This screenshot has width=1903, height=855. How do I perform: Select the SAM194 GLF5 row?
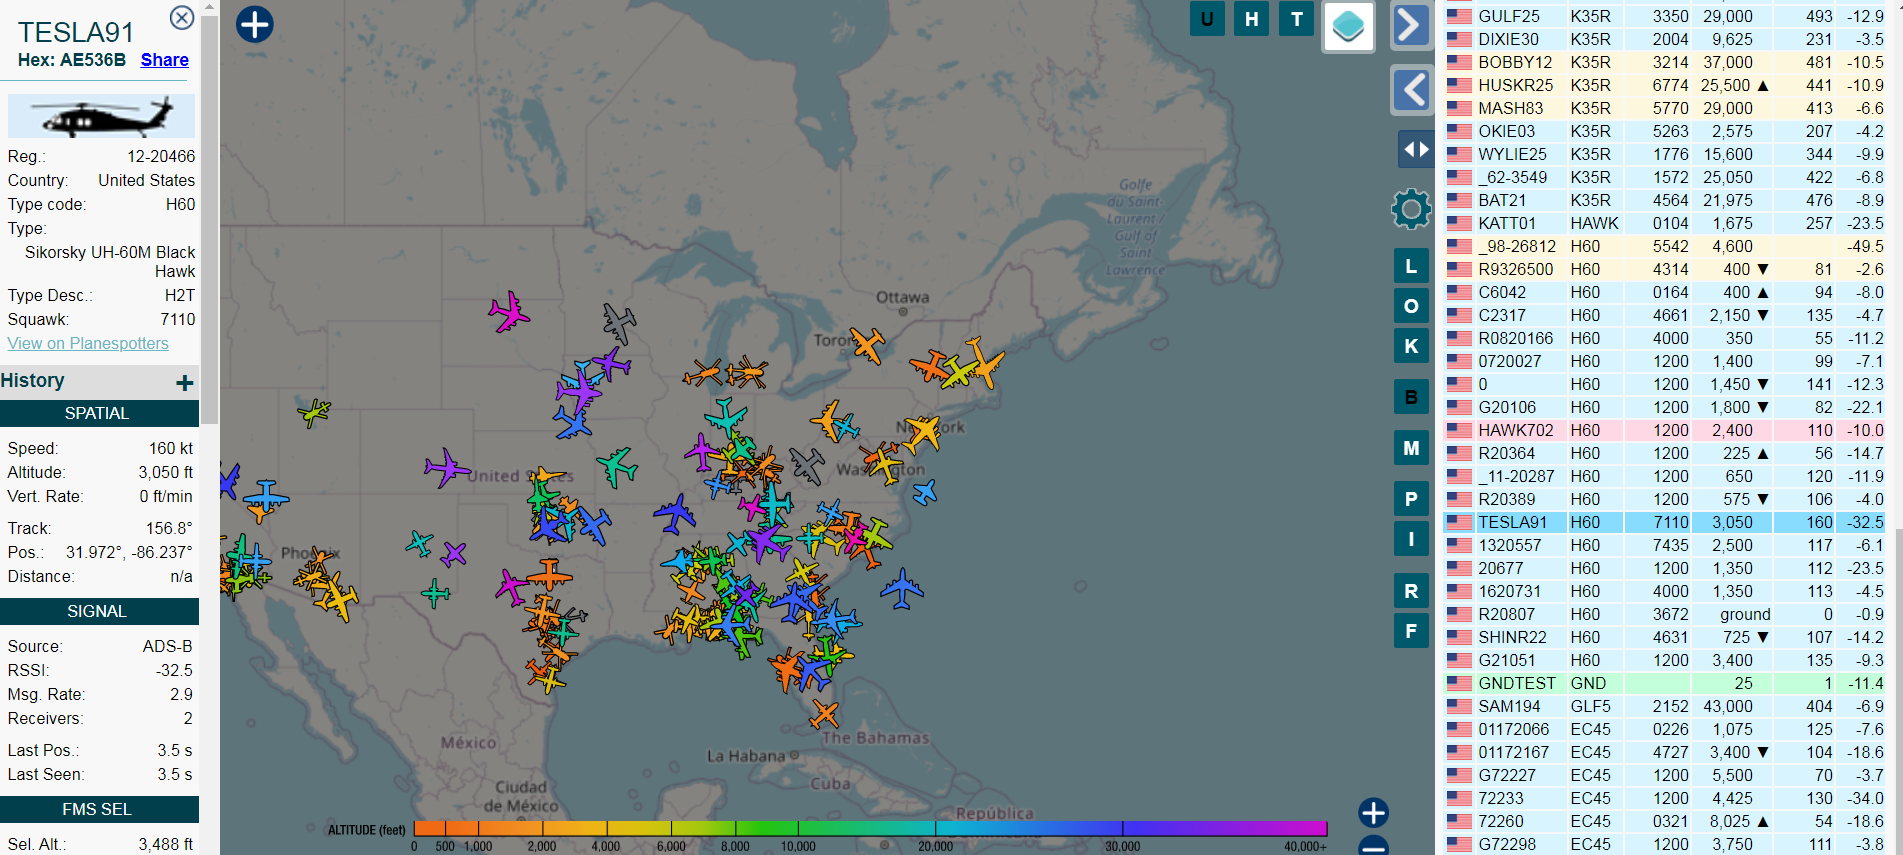[1664, 706]
